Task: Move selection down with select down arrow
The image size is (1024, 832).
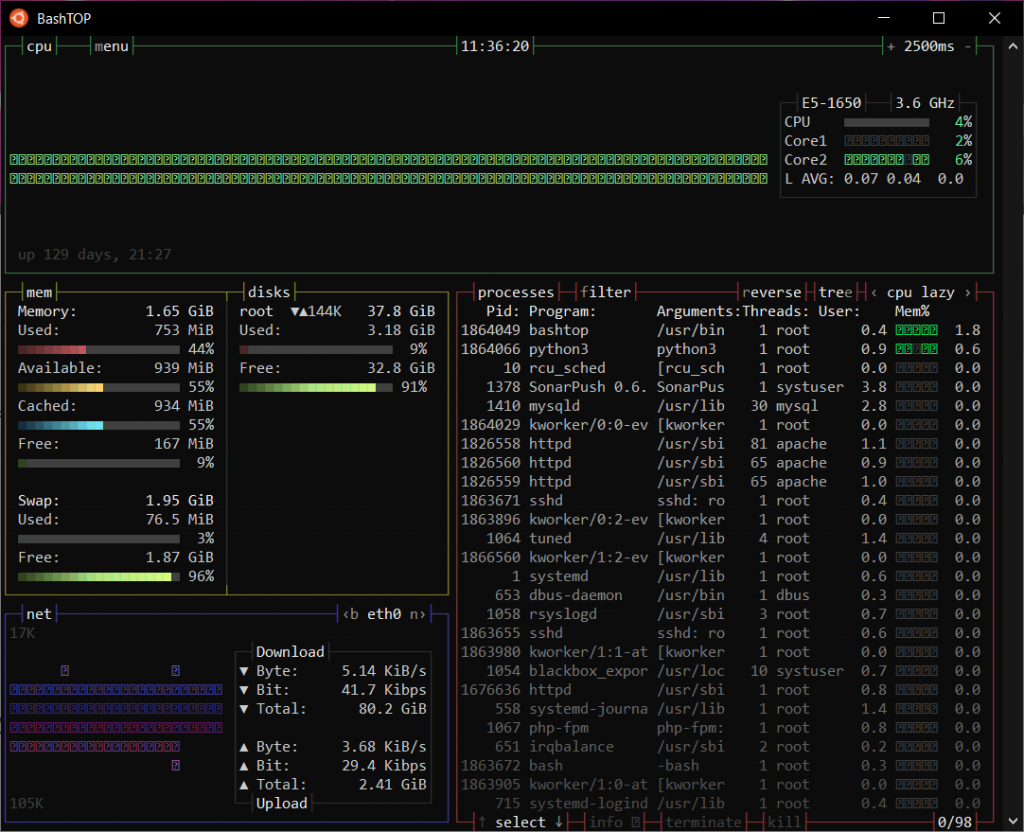Action: pos(557,822)
